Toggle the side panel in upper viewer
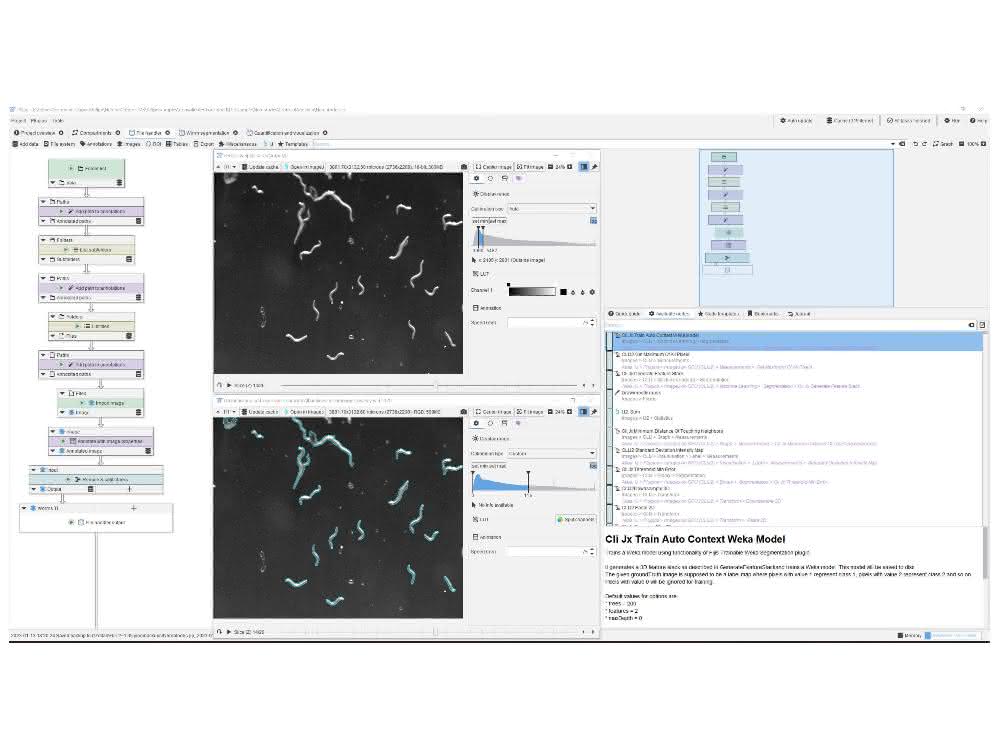This screenshot has height=750, width=1000. click(x=584, y=167)
